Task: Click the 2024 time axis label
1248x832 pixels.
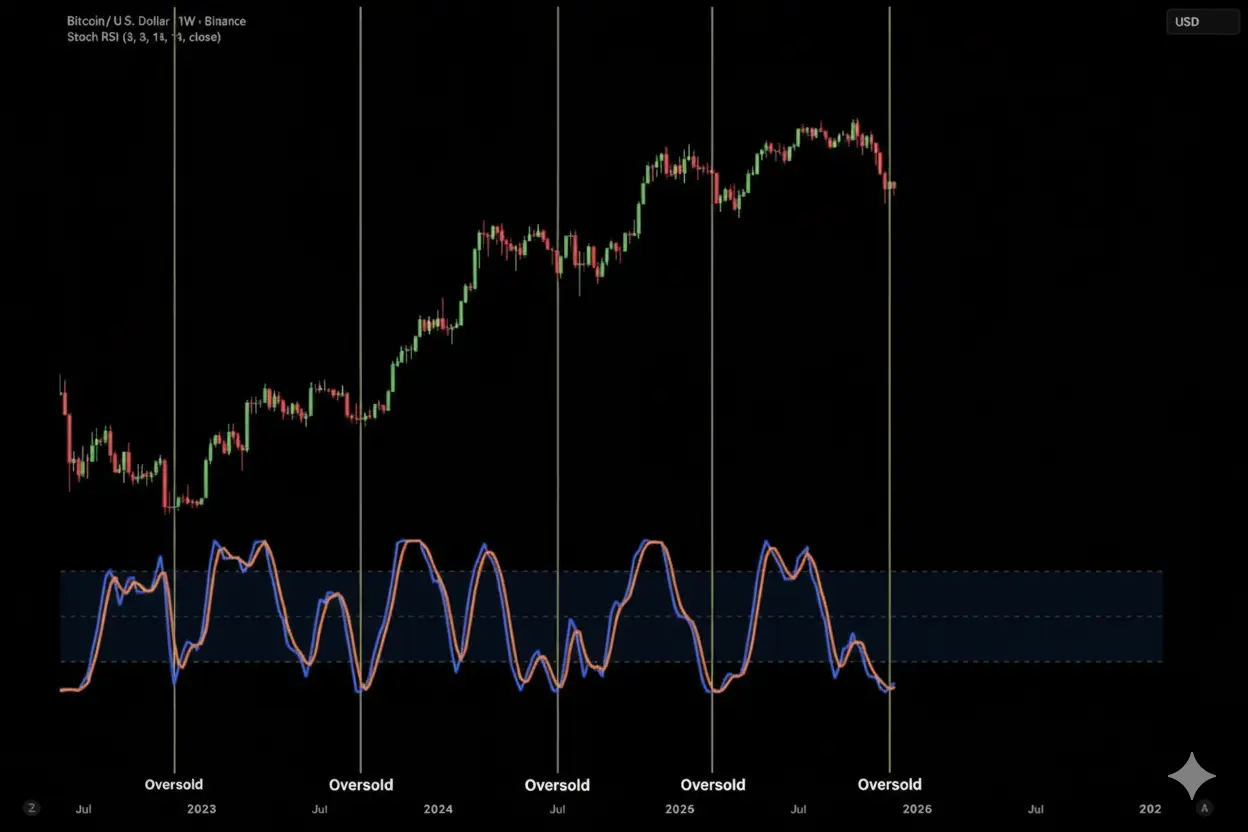Action: (438, 809)
